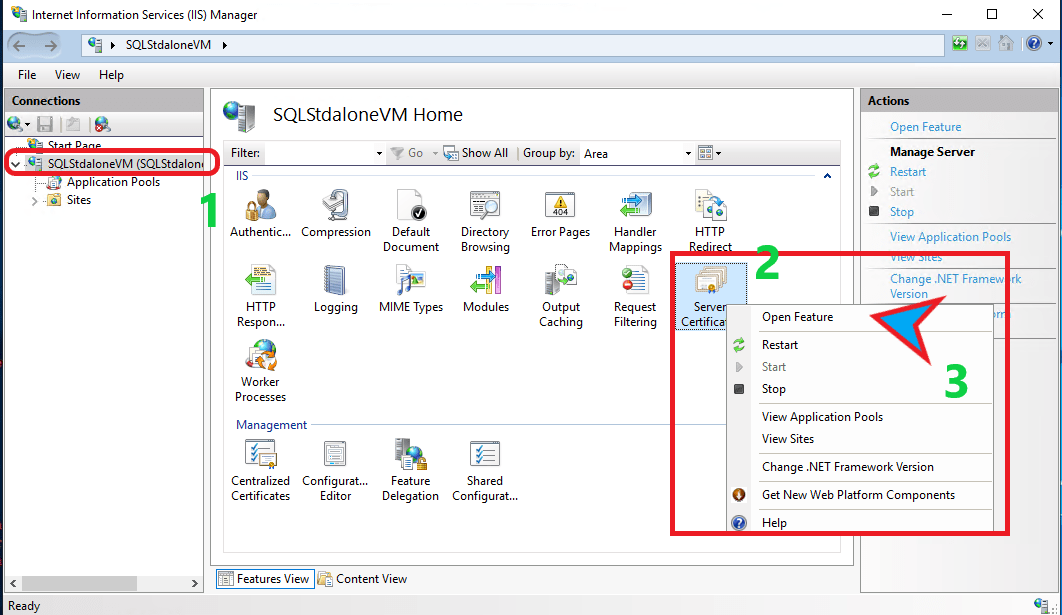
Task: Open the Help menu in menu bar
Action: pos(111,75)
